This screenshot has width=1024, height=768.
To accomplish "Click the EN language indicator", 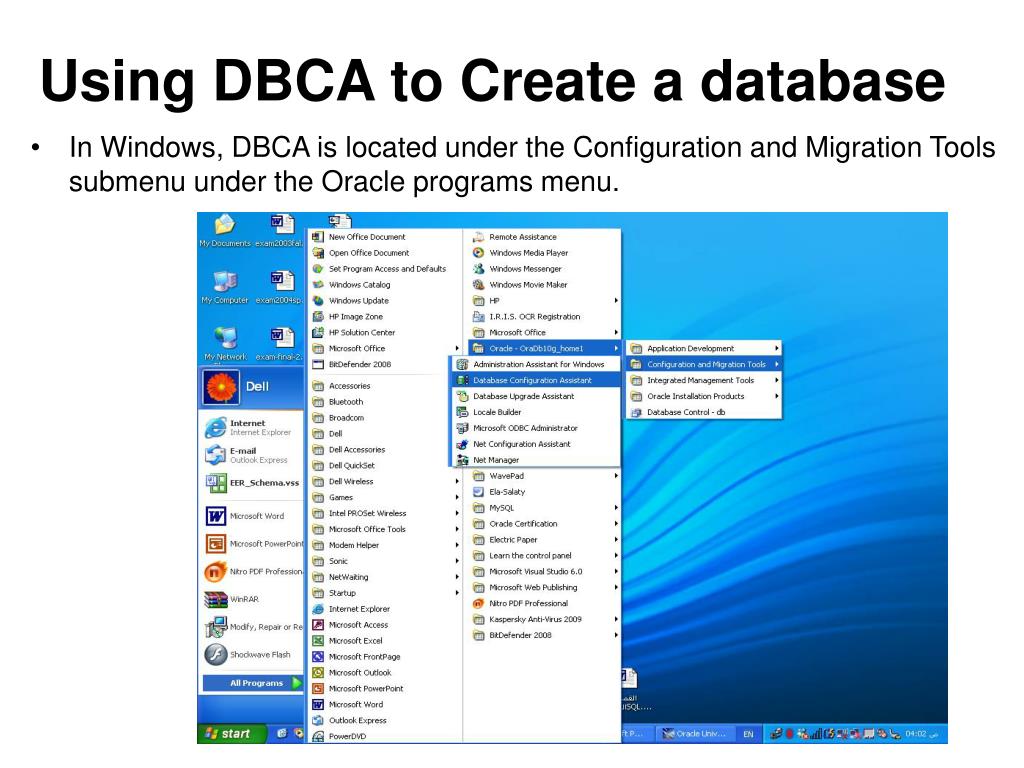I will (x=748, y=734).
